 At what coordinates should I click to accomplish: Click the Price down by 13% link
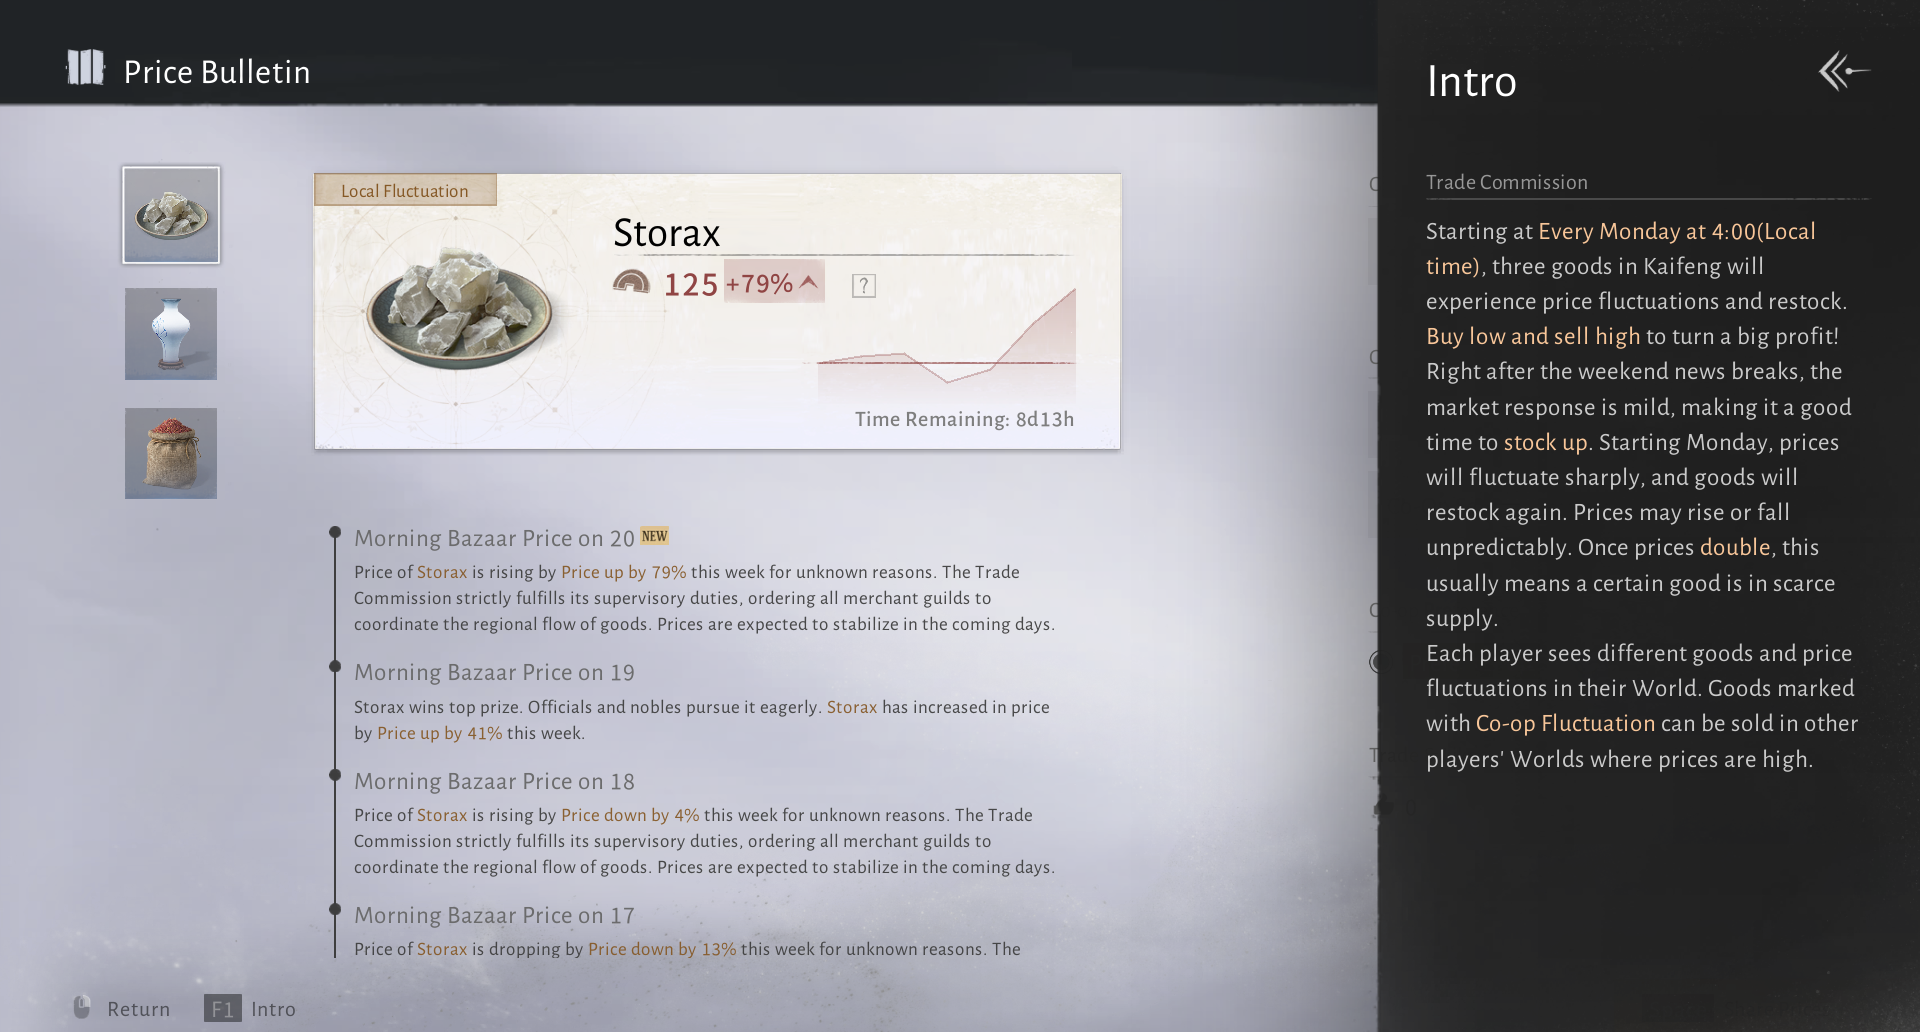coord(662,949)
